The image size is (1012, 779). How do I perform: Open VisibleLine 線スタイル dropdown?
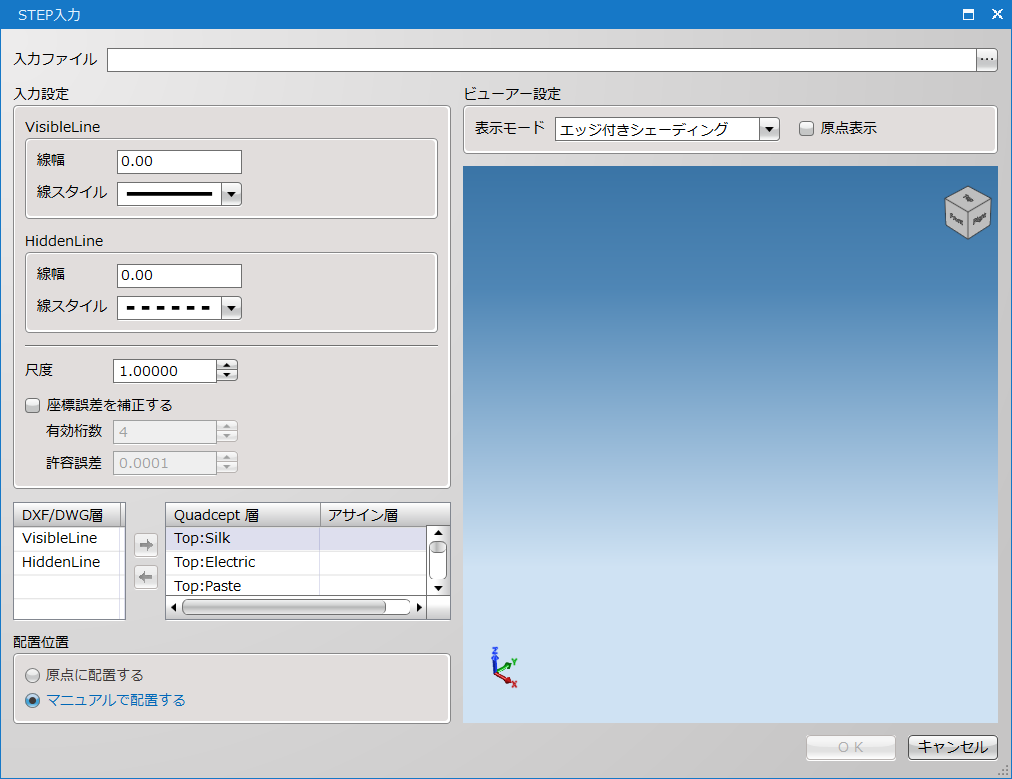tap(231, 193)
